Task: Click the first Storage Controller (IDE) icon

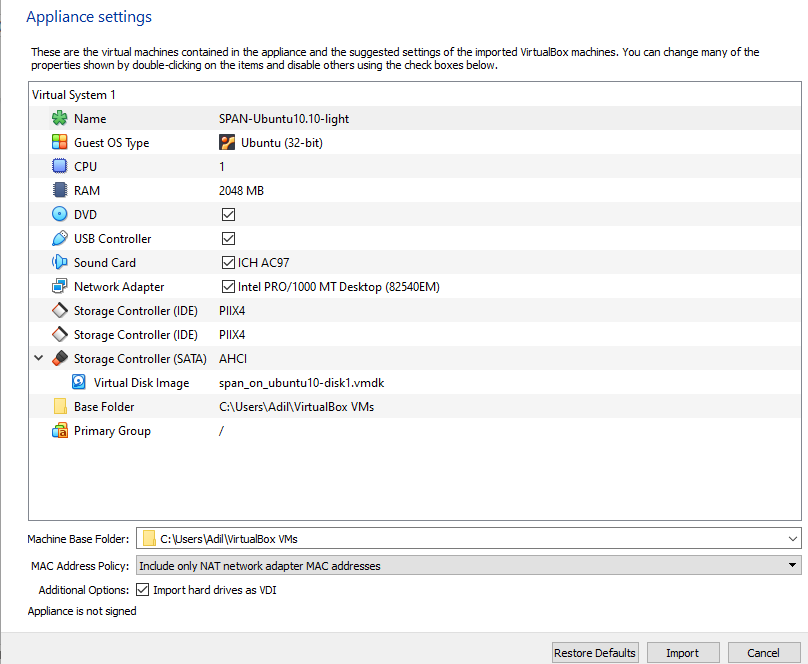Action: 60,310
